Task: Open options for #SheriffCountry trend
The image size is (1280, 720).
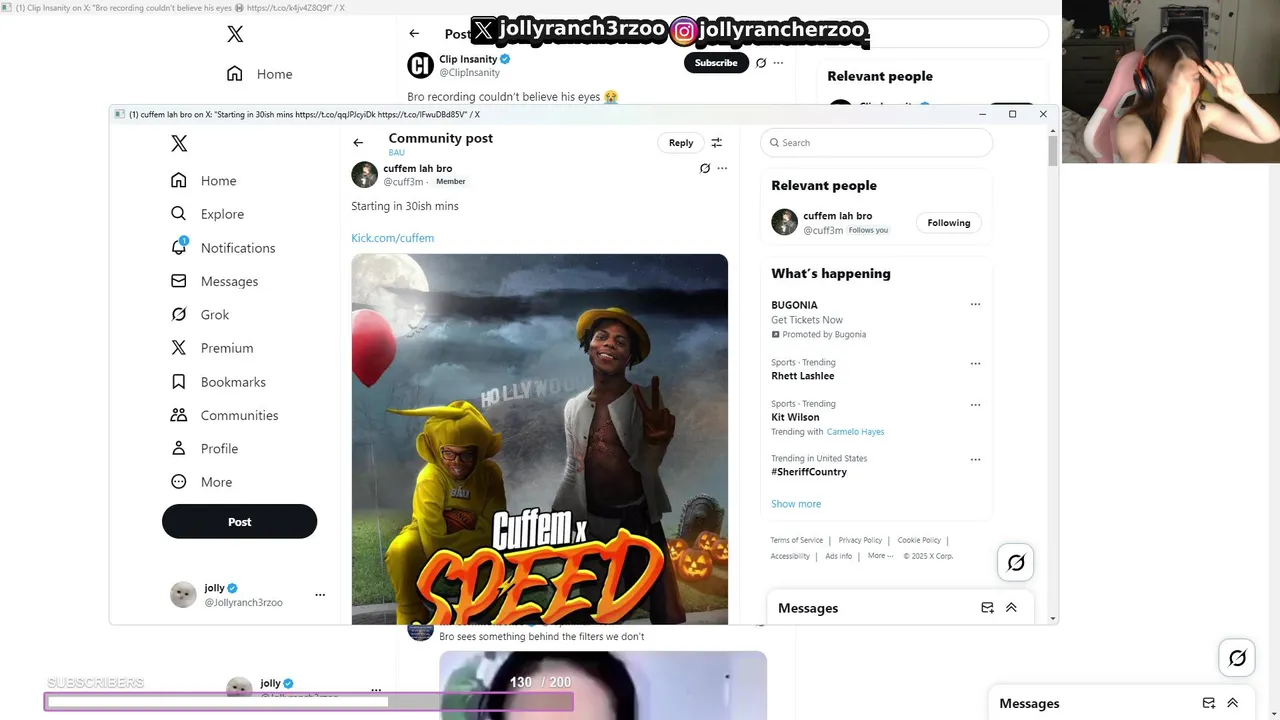Action: click(975, 460)
